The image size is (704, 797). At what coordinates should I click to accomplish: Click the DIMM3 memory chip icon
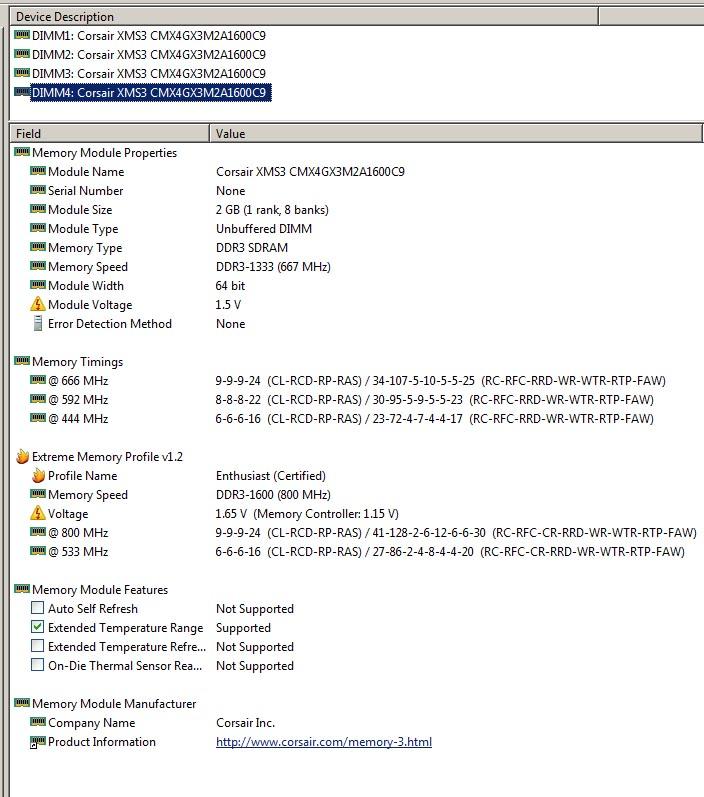[22, 73]
